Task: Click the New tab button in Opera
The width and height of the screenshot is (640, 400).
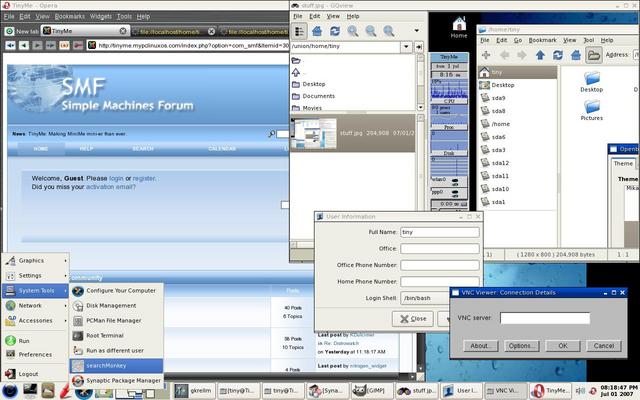Action: pos(21,31)
